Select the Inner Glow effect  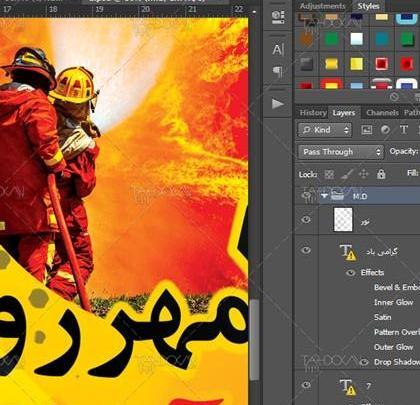coord(393,302)
